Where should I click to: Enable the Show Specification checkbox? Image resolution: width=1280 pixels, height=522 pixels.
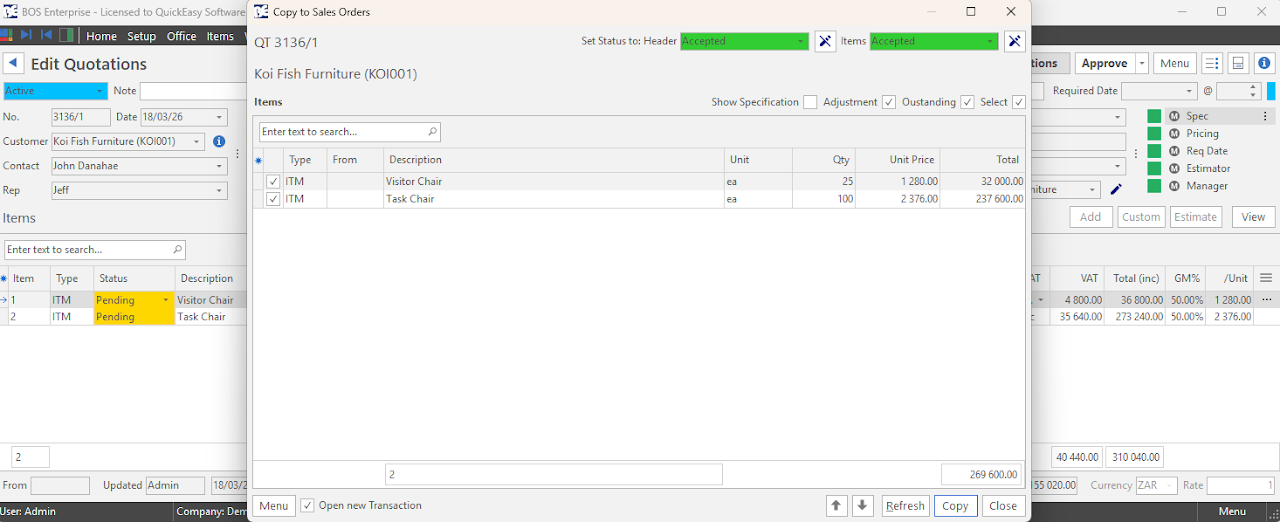[x=810, y=102]
